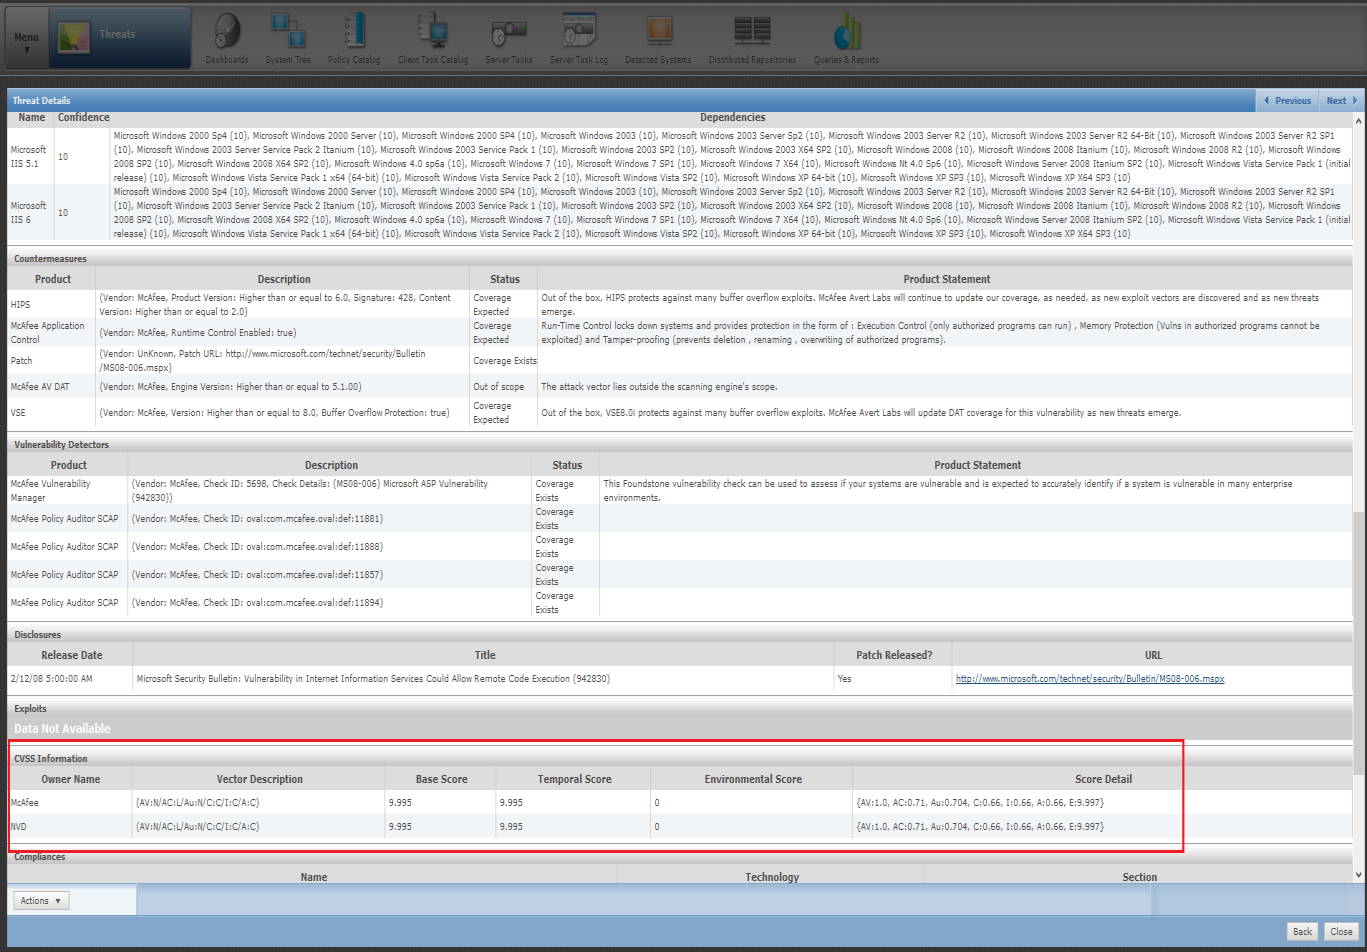Image resolution: width=1367 pixels, height=952 pixels.
Task: Go to the Next threat
Action: [1341, 100]
